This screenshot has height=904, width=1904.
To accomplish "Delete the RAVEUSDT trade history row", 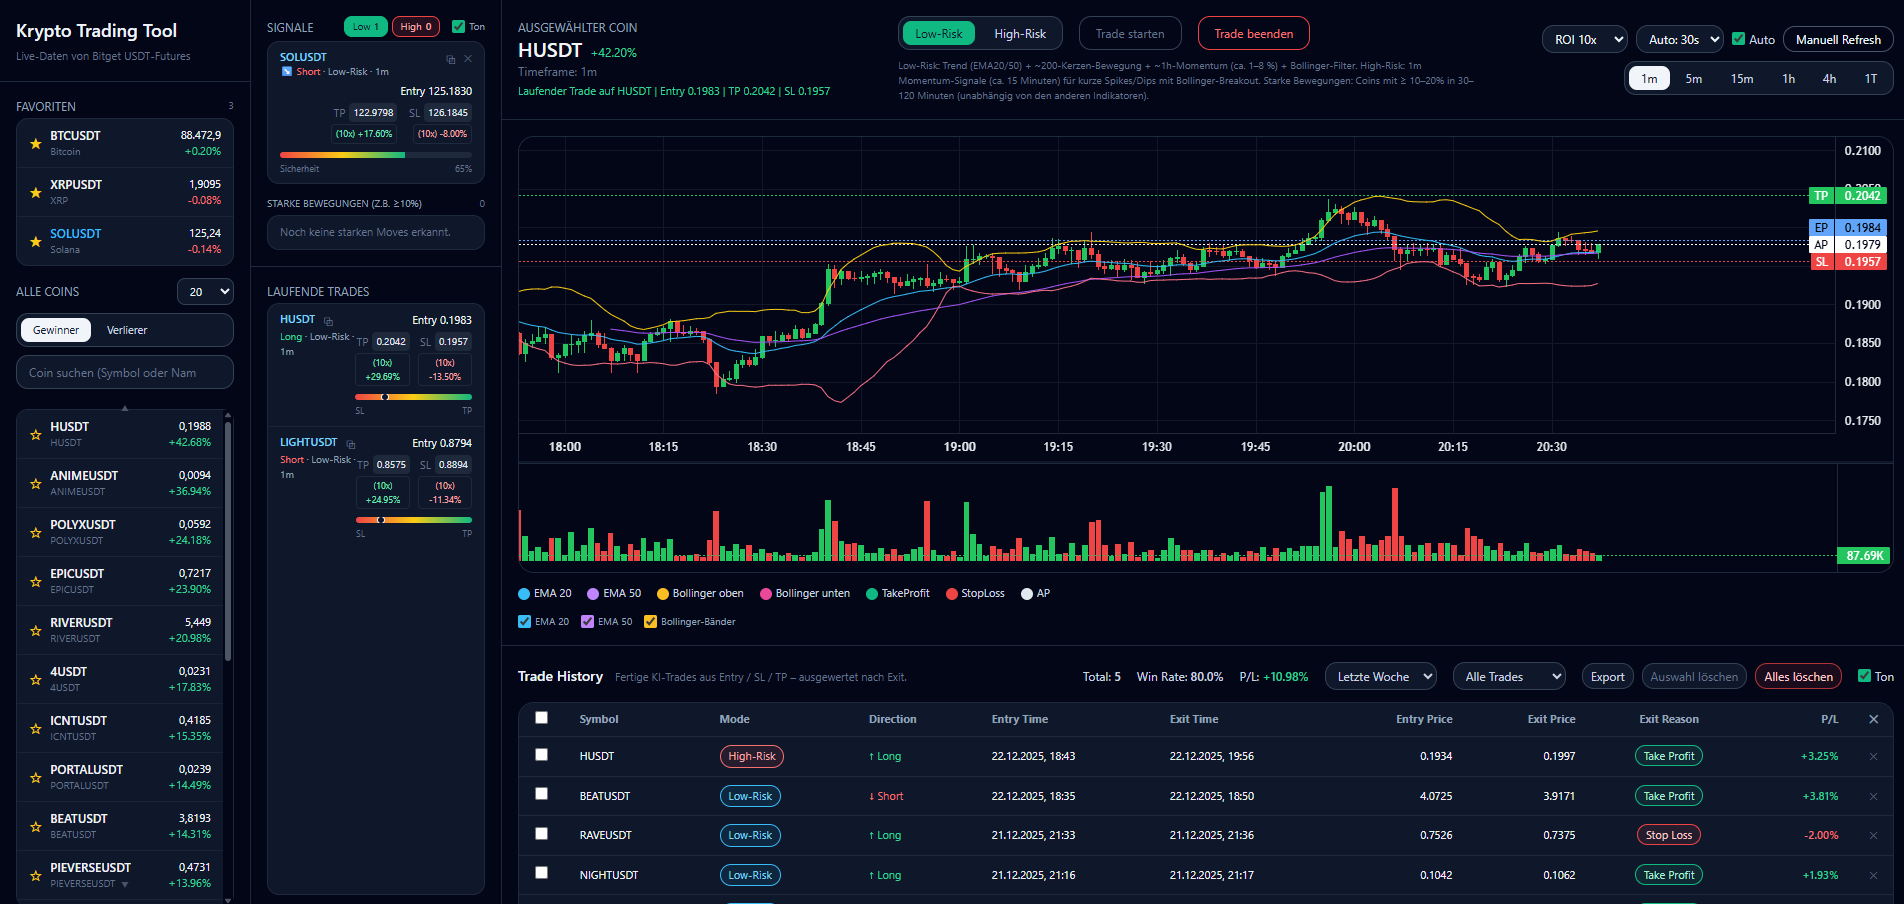I will pos(1873,836).
